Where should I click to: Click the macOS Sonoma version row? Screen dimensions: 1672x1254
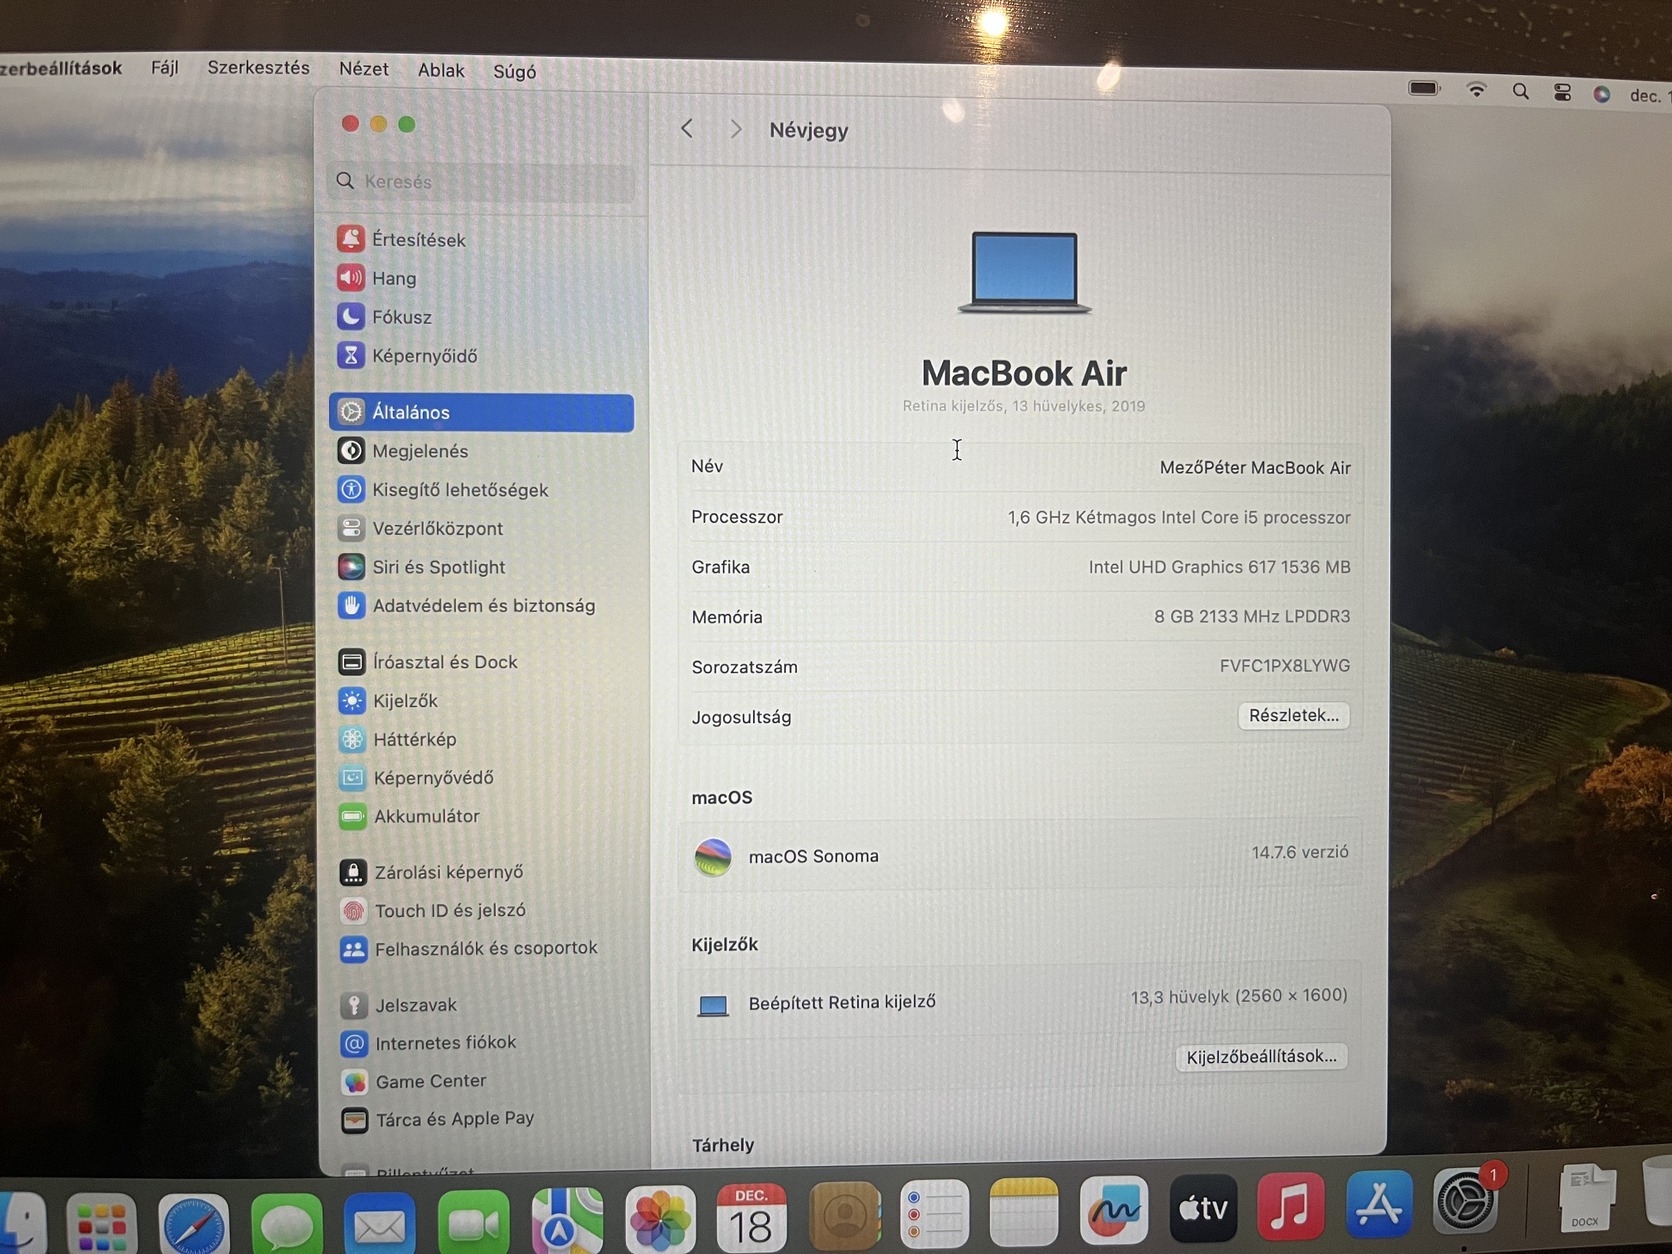tap(1020, 855)
